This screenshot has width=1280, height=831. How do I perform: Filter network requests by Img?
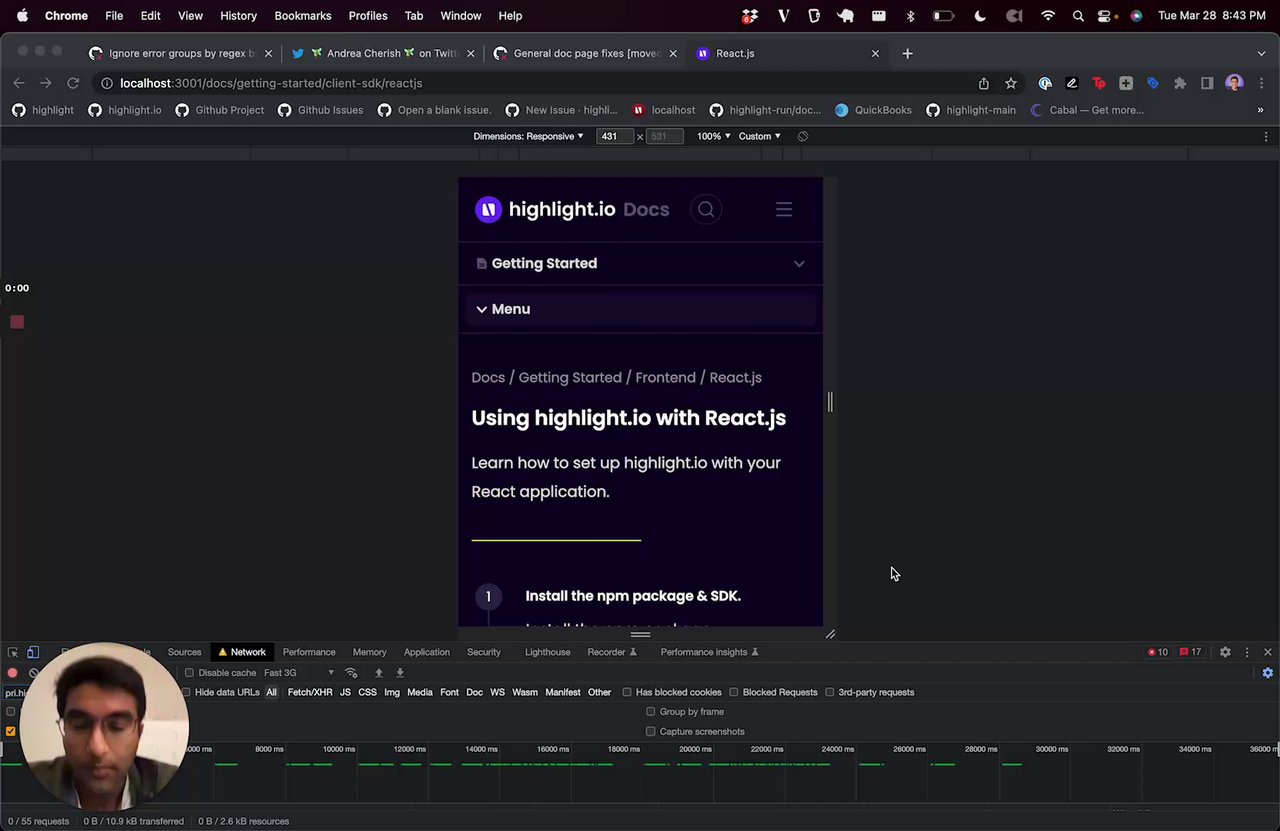392,692
